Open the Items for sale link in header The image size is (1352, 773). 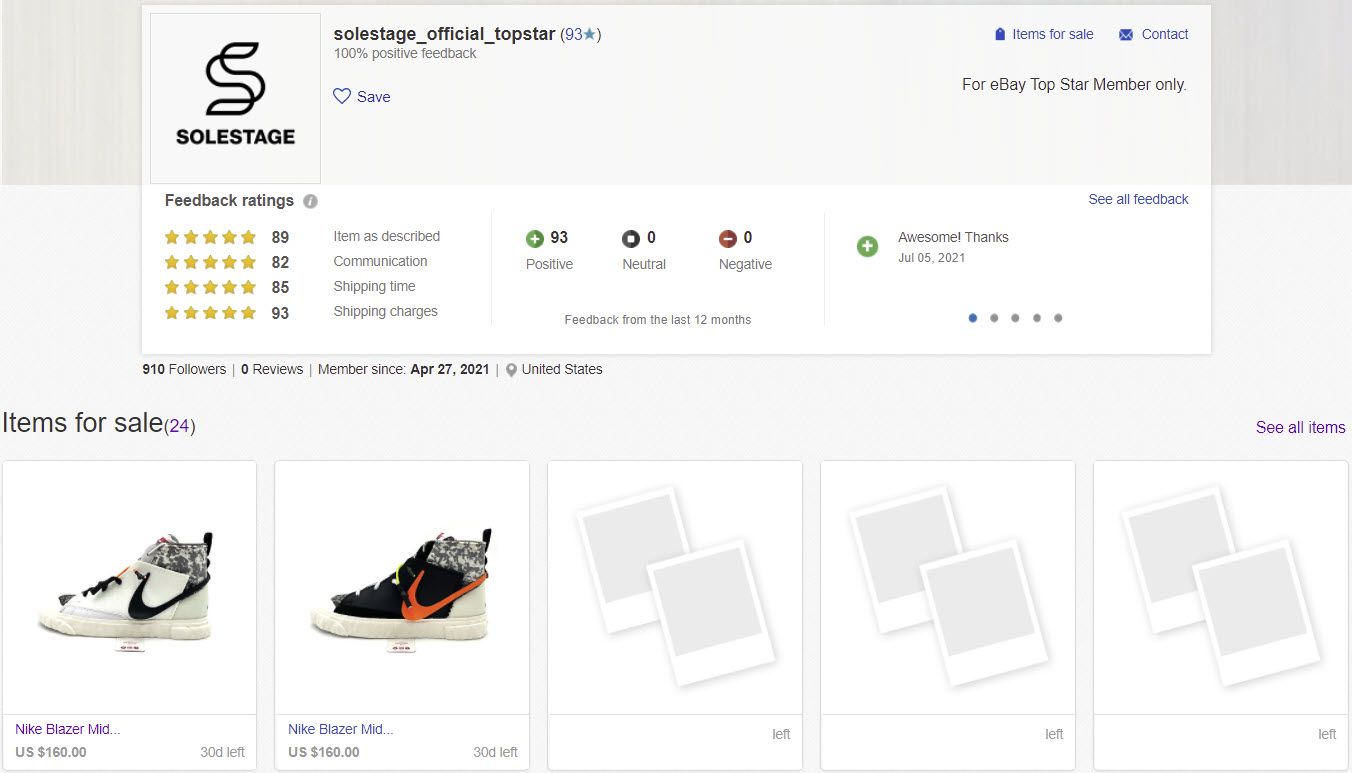click(1052, 34)
